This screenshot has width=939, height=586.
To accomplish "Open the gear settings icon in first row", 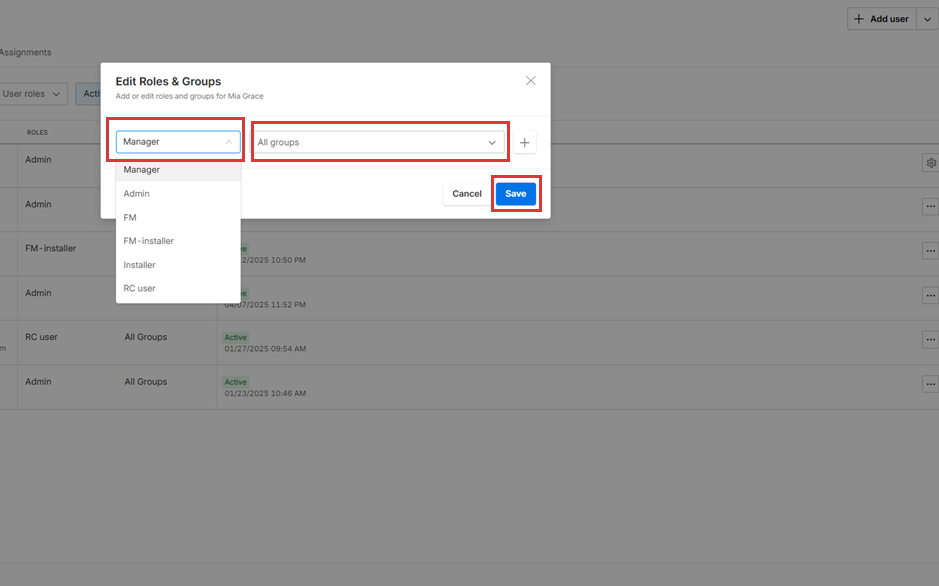I will click(931, 163).
